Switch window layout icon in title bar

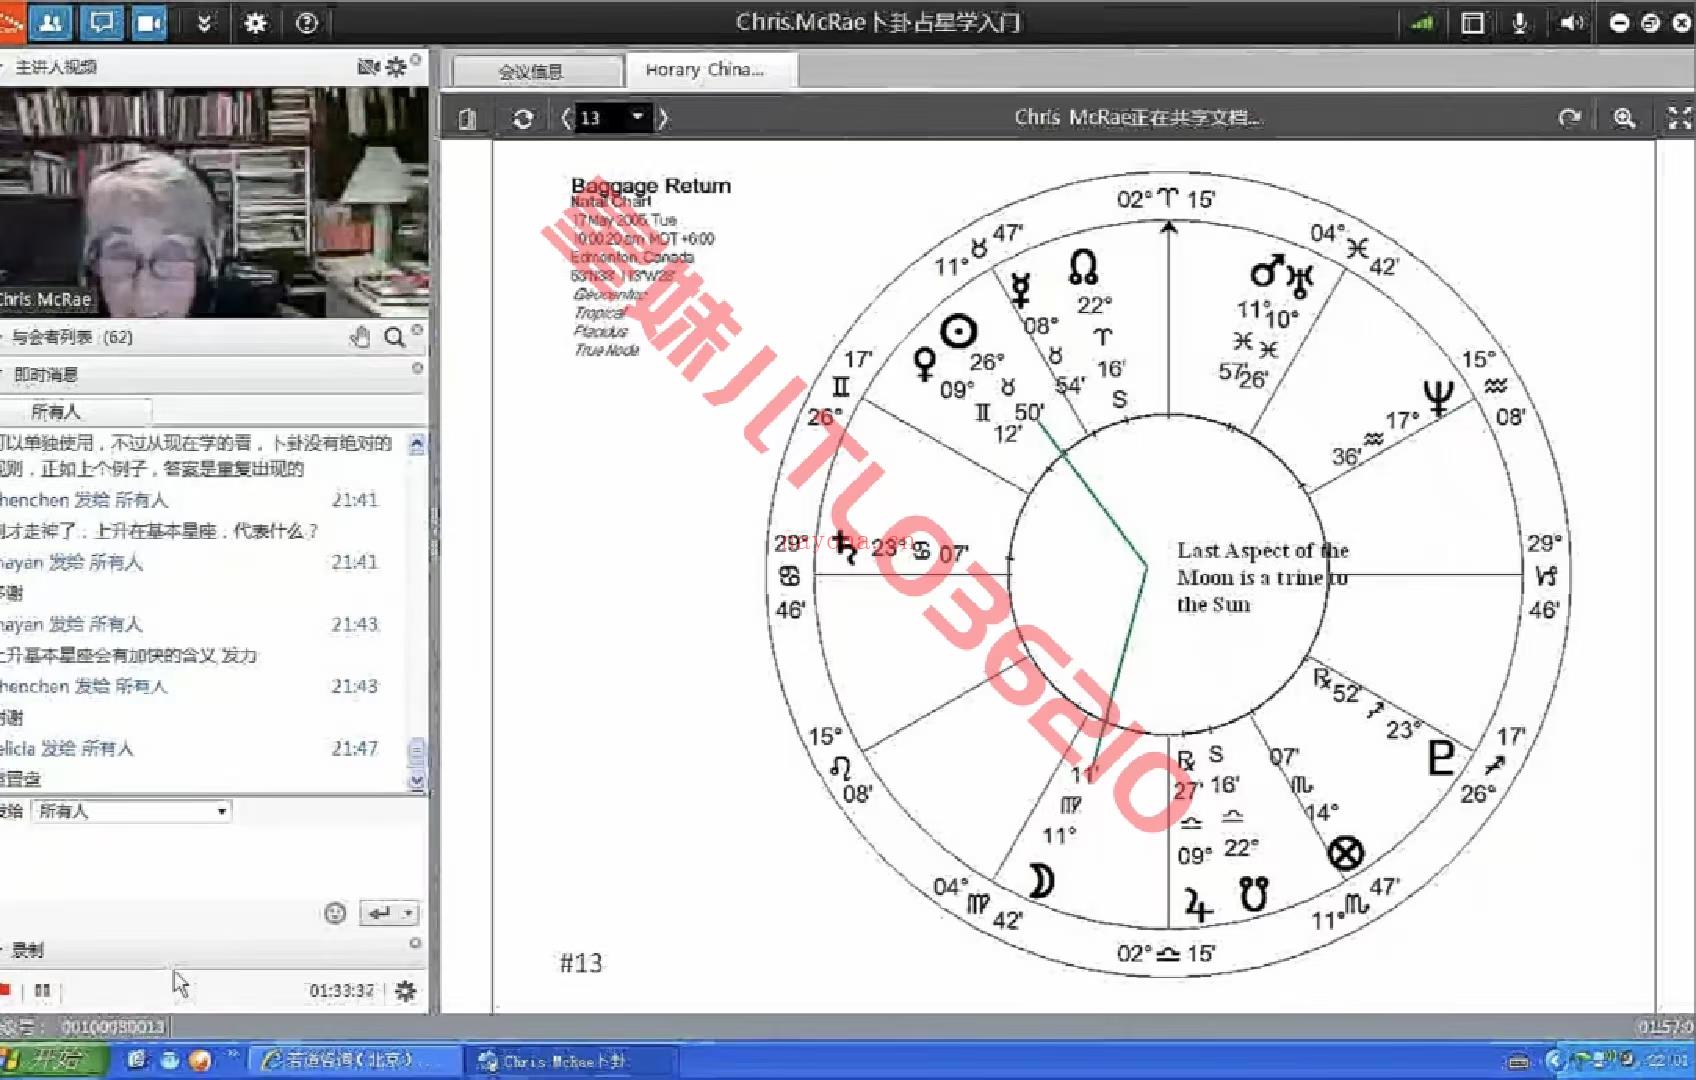[1472, 22]
